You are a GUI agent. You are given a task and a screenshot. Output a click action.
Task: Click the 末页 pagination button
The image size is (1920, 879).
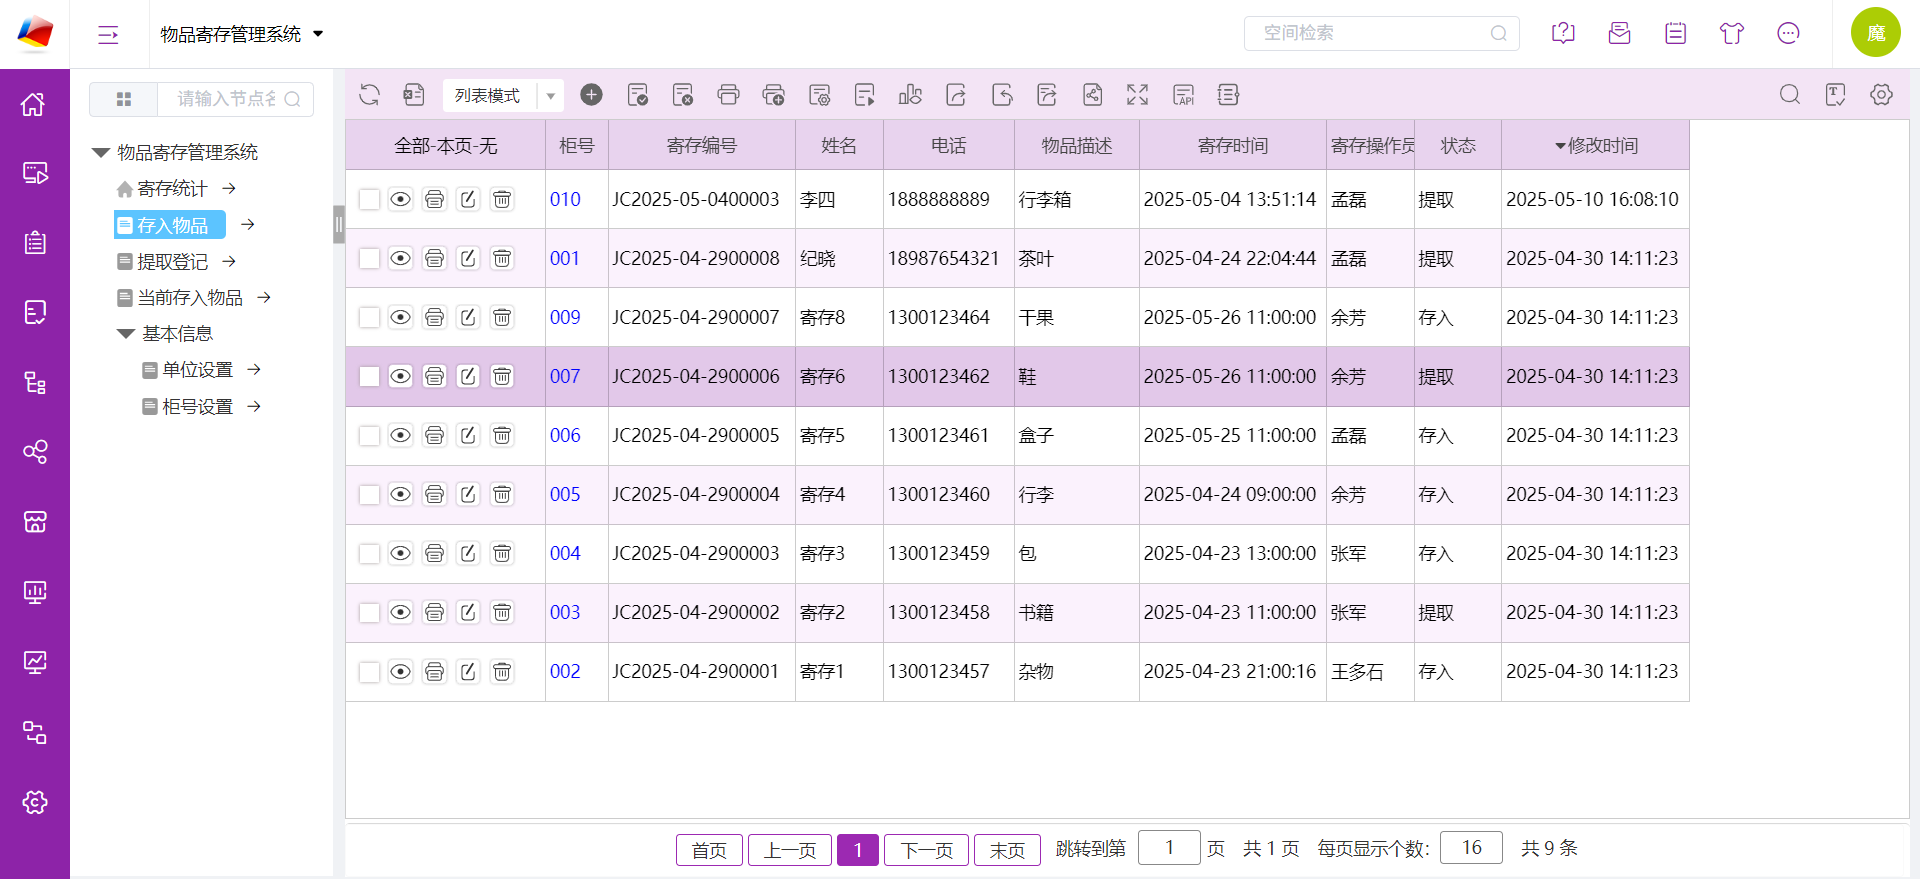[1008, 850]
